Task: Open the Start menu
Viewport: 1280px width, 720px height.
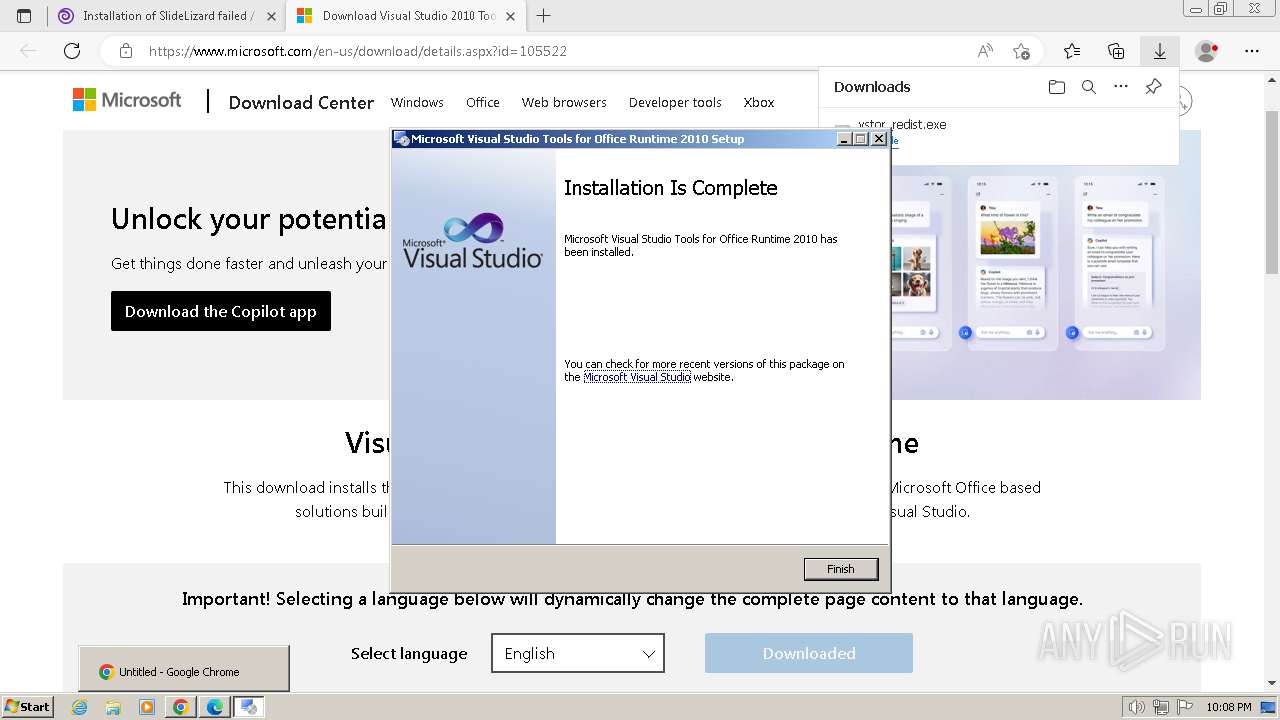Action: click(27, 706)
